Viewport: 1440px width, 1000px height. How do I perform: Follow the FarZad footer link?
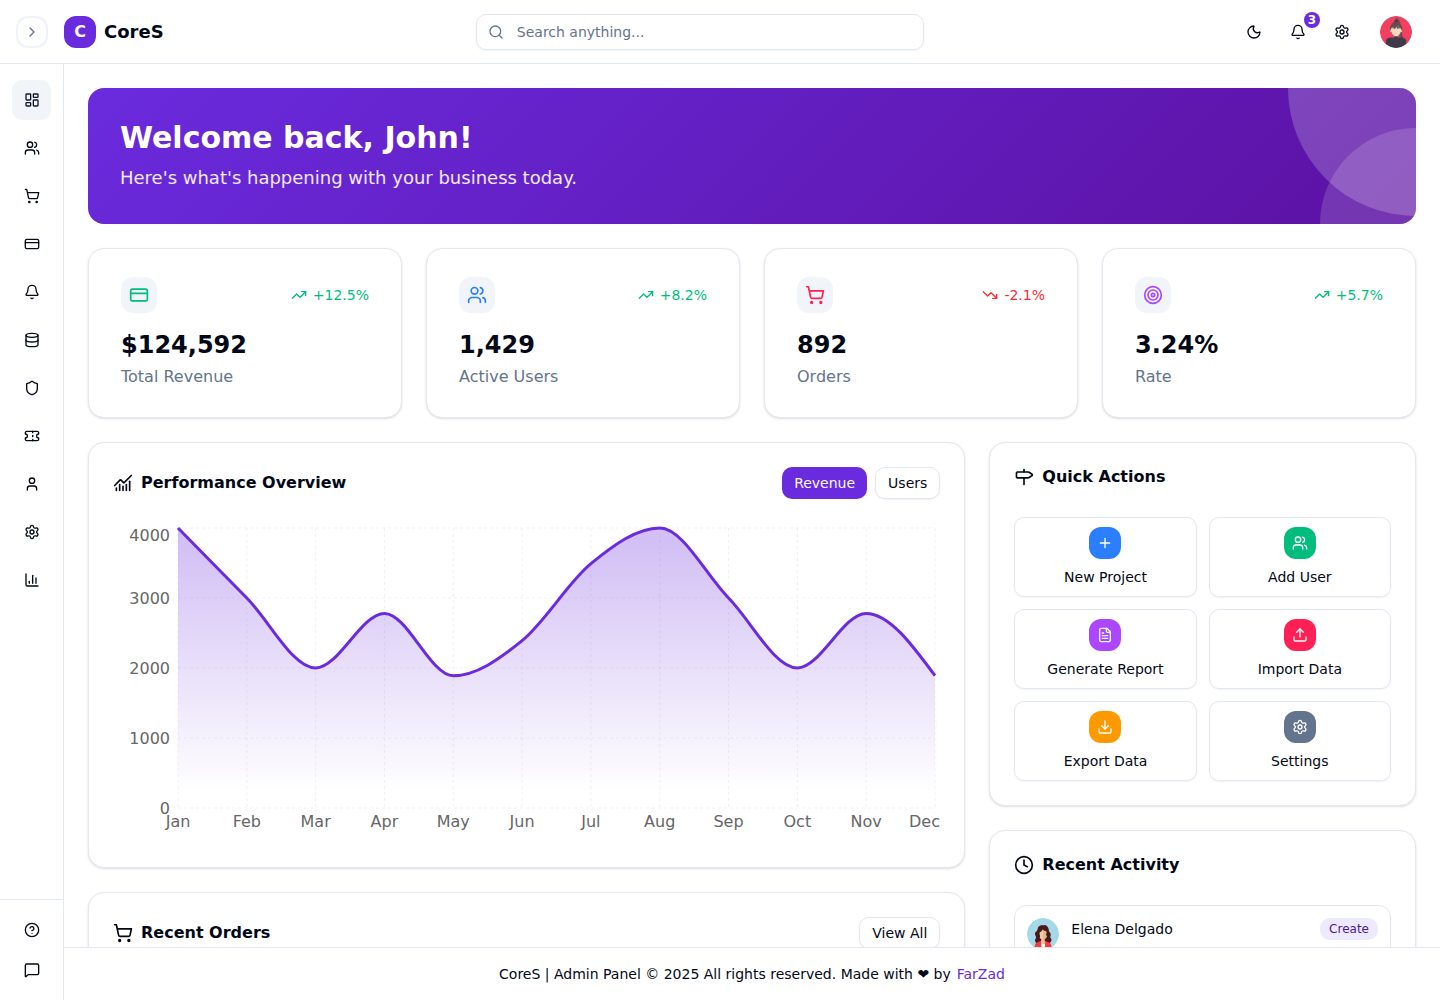(980, 974)
